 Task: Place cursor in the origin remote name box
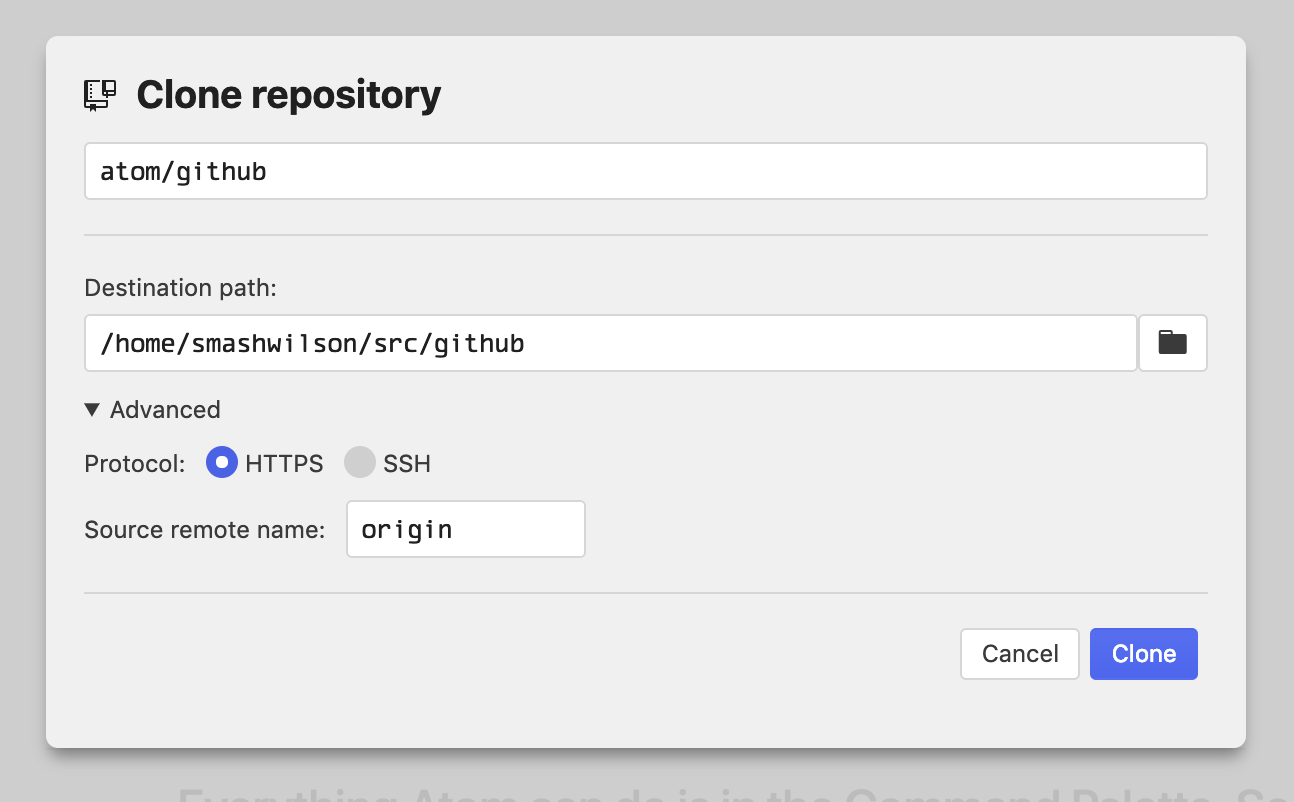pos(465,528)
